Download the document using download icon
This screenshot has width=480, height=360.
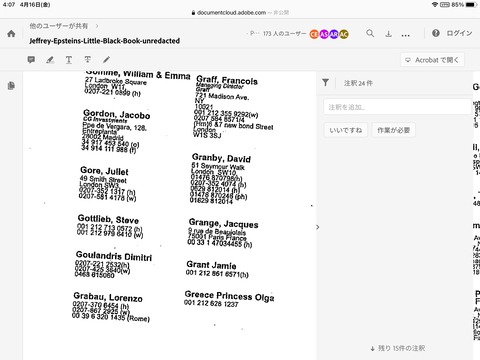[388, 34]
